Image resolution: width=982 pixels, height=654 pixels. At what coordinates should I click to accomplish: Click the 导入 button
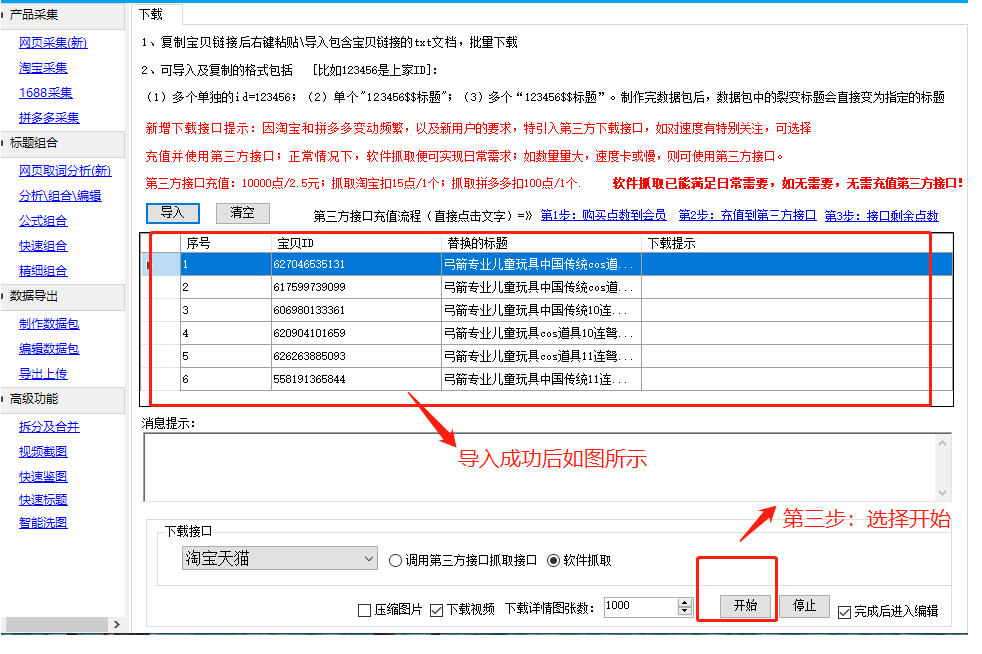pos(173,213)
